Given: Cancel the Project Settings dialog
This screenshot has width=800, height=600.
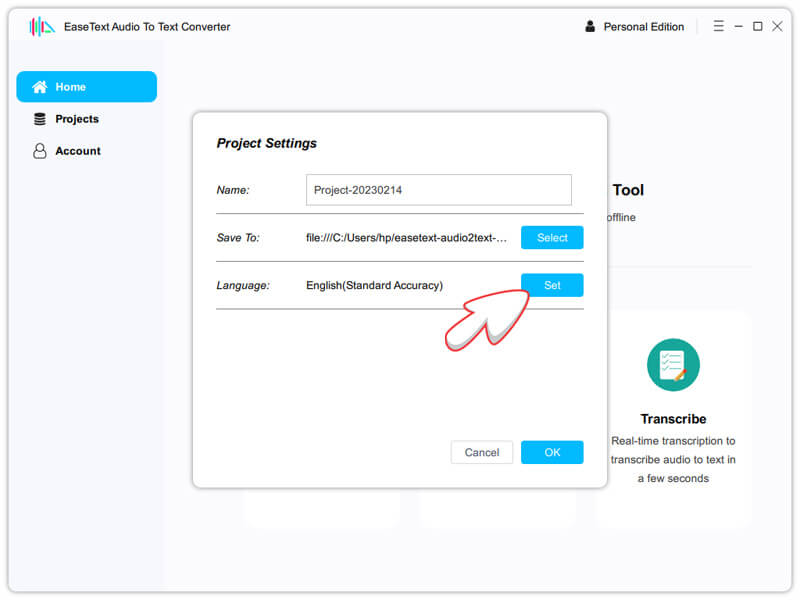Looking at the screenshot, I should 482,452.
